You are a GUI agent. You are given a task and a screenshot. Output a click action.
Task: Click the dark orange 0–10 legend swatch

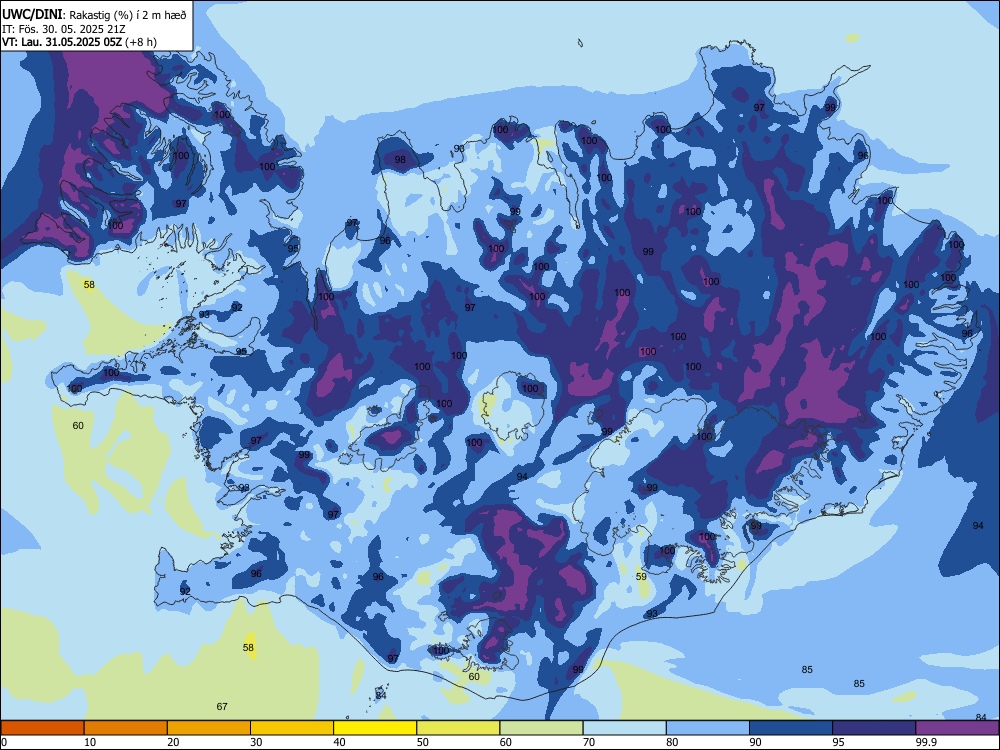pyautogui.click(x=42, y=728)
